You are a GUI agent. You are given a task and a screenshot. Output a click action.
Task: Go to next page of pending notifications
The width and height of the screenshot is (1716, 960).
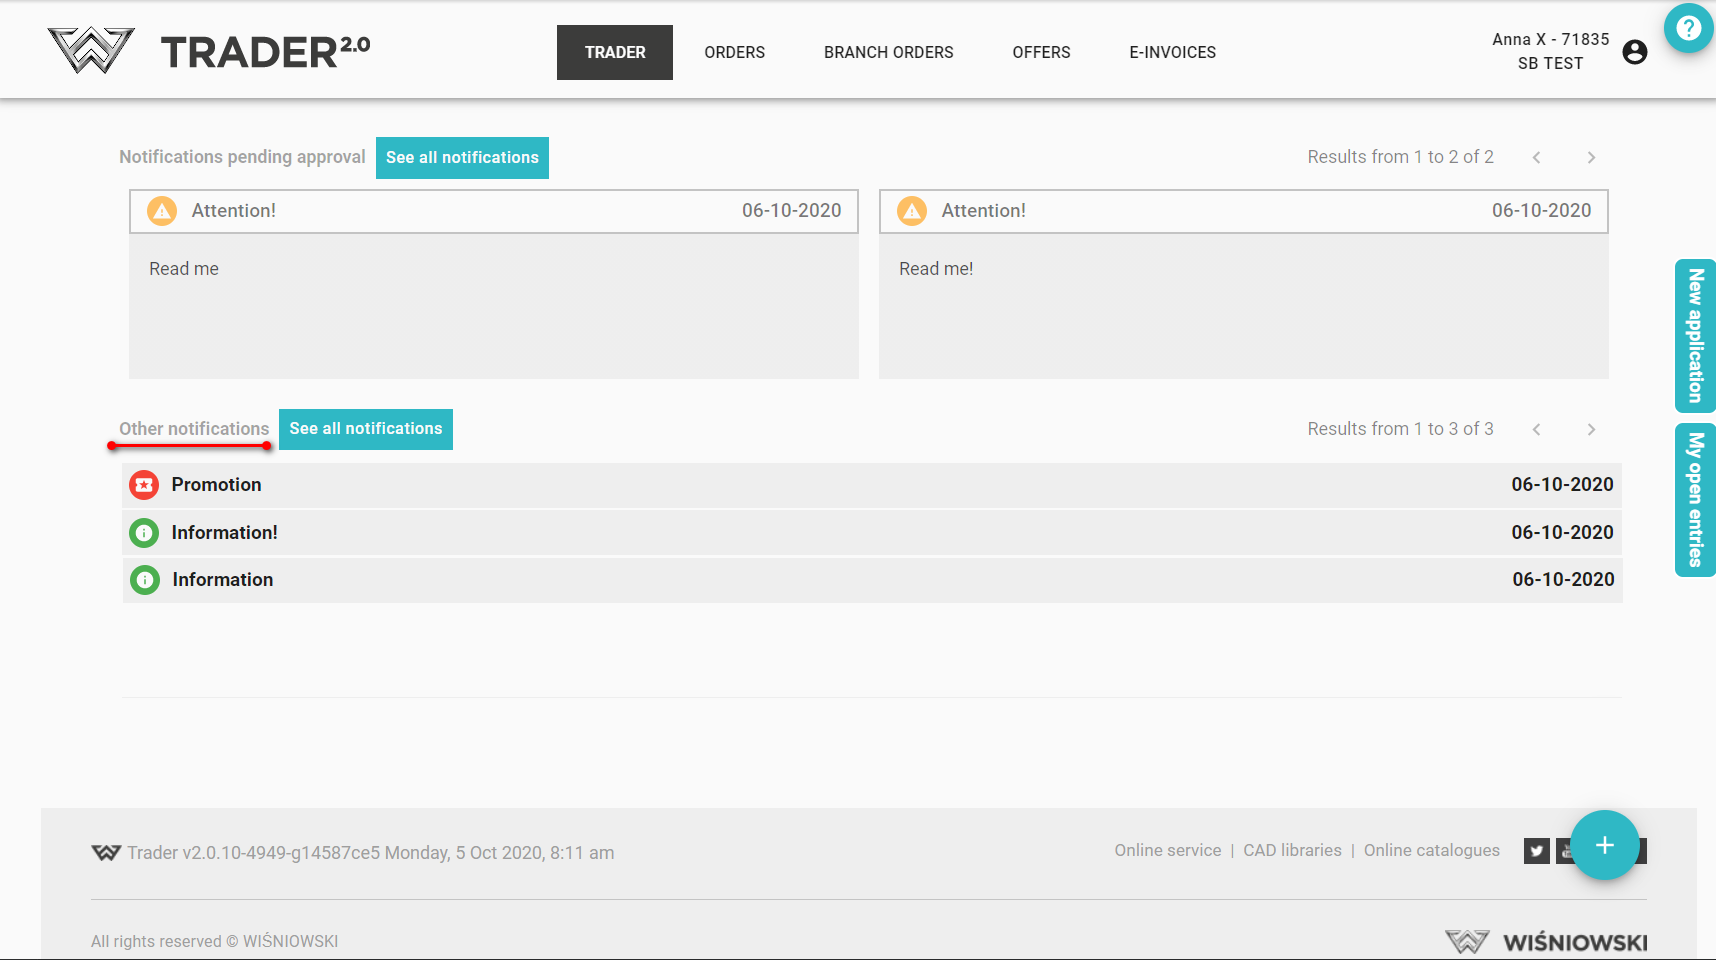tap(1591, 158)
